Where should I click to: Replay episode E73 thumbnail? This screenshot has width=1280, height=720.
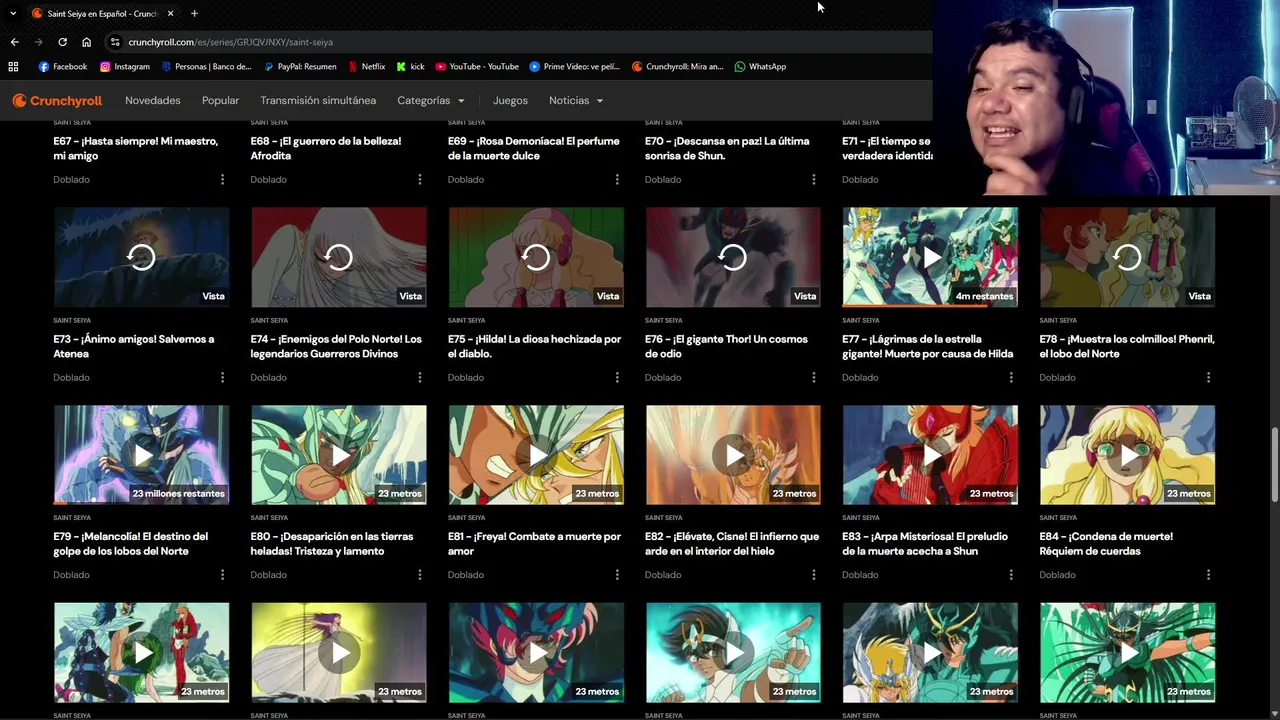coord(141,257)
